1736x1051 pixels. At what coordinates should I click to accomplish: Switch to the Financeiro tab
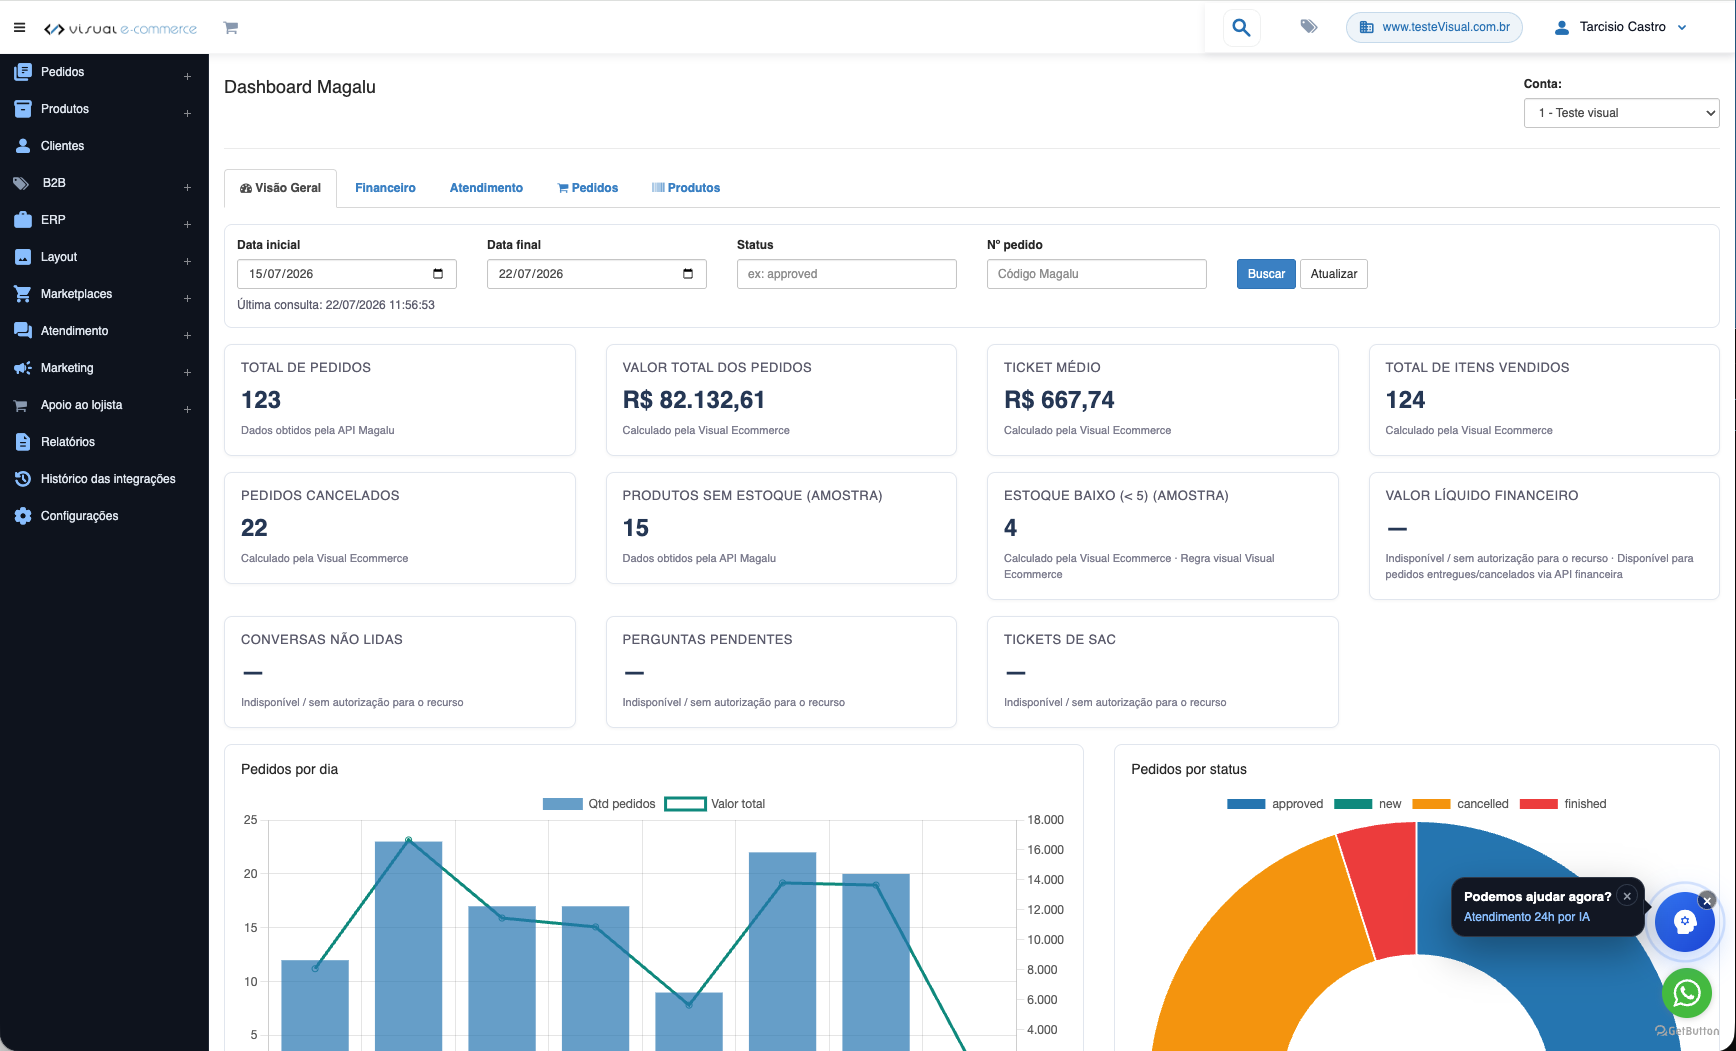385,188
